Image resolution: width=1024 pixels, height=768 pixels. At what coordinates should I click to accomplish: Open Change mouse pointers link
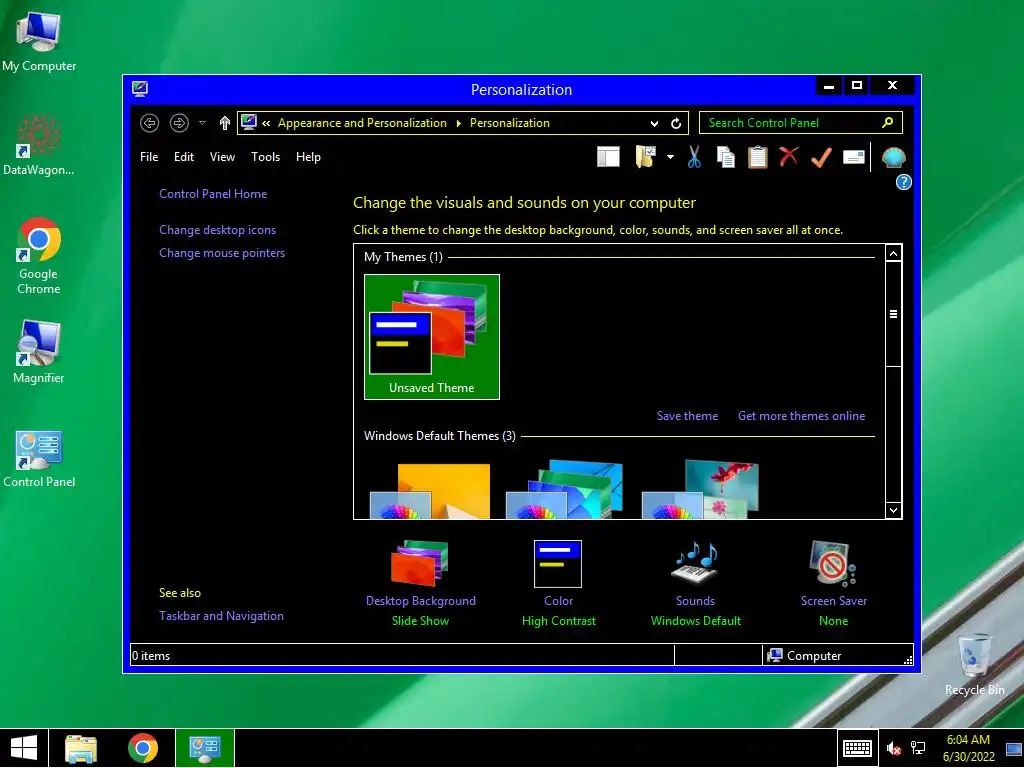222,253
